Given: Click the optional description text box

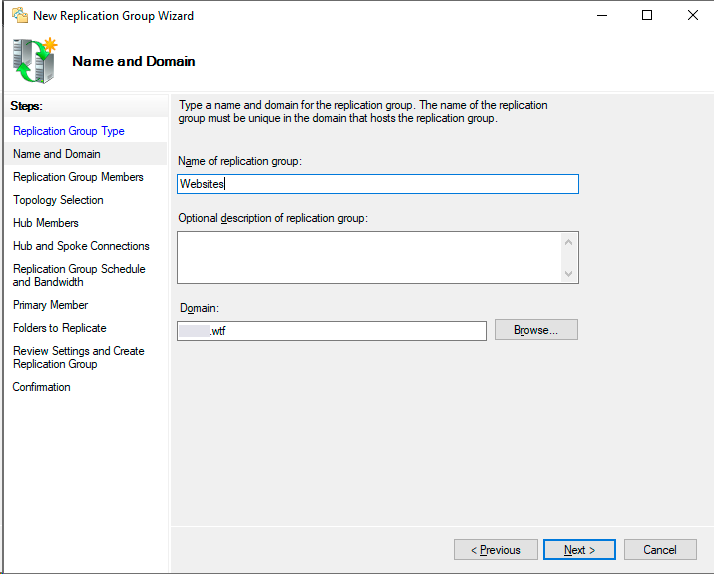Looking at the screenshot, I should [368, 257].
